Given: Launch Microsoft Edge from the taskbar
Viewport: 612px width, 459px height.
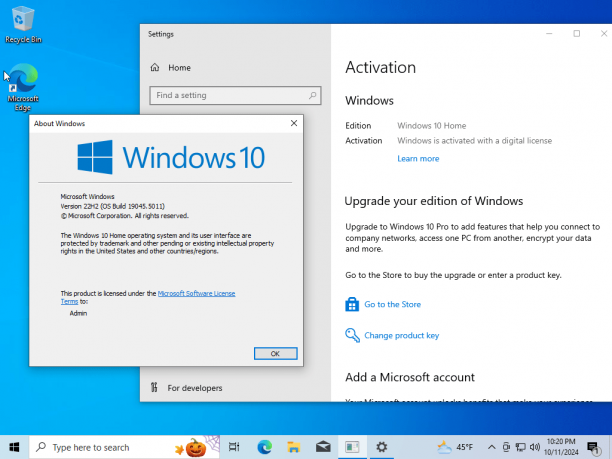Looking at the screenshot, I should click(x=264, y=447).
